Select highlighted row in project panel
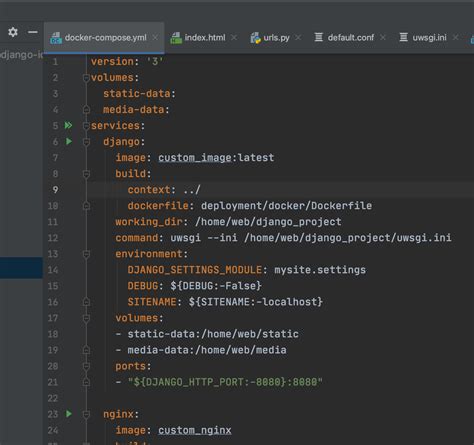 (x=21, y=268)
